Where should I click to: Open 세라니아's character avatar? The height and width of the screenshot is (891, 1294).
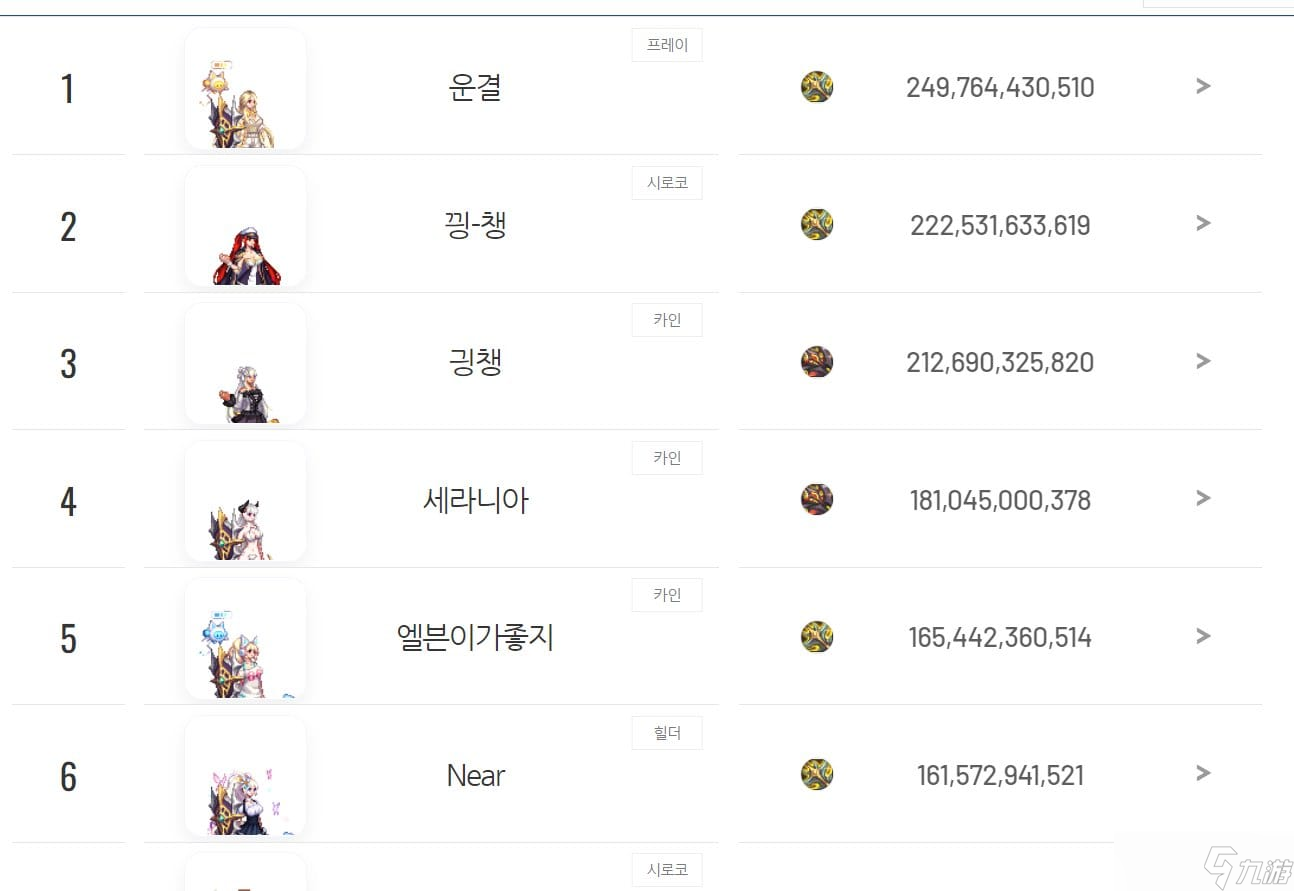pyautogui.click(x=245, y=500)
